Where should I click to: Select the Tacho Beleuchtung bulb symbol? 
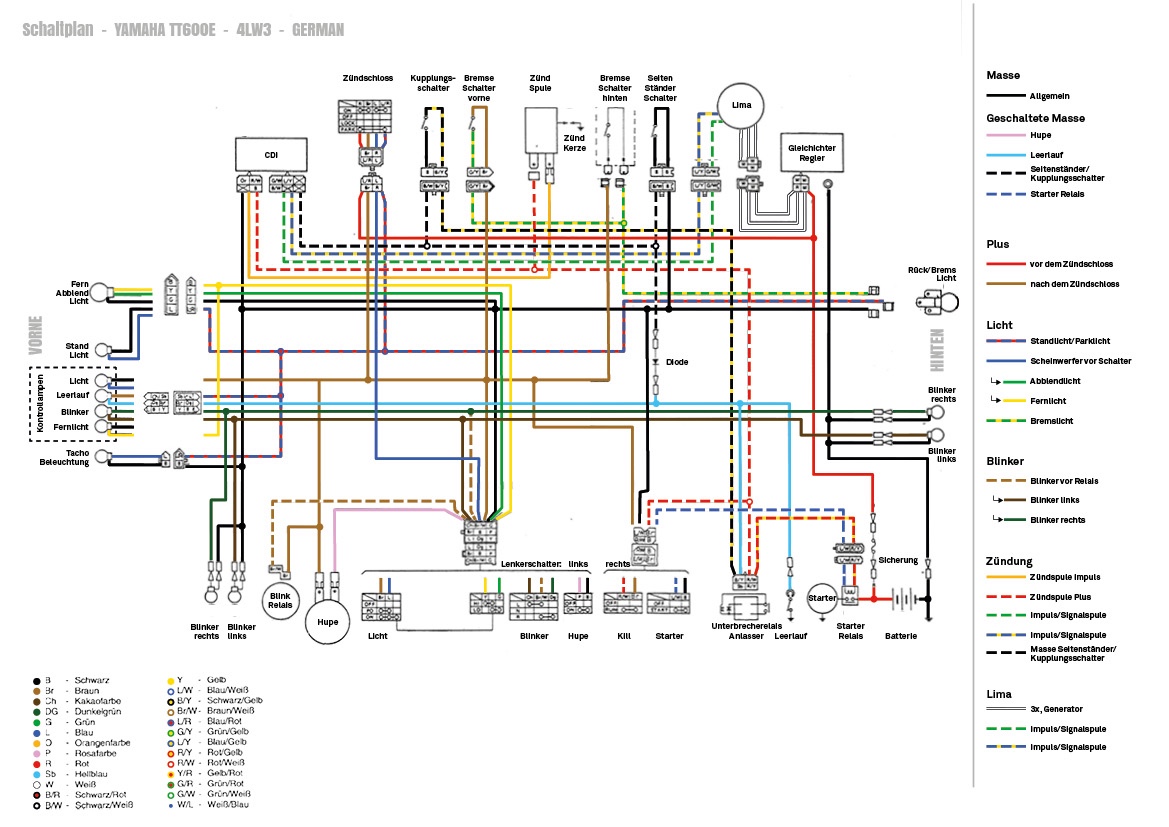(x=104, y=456)
